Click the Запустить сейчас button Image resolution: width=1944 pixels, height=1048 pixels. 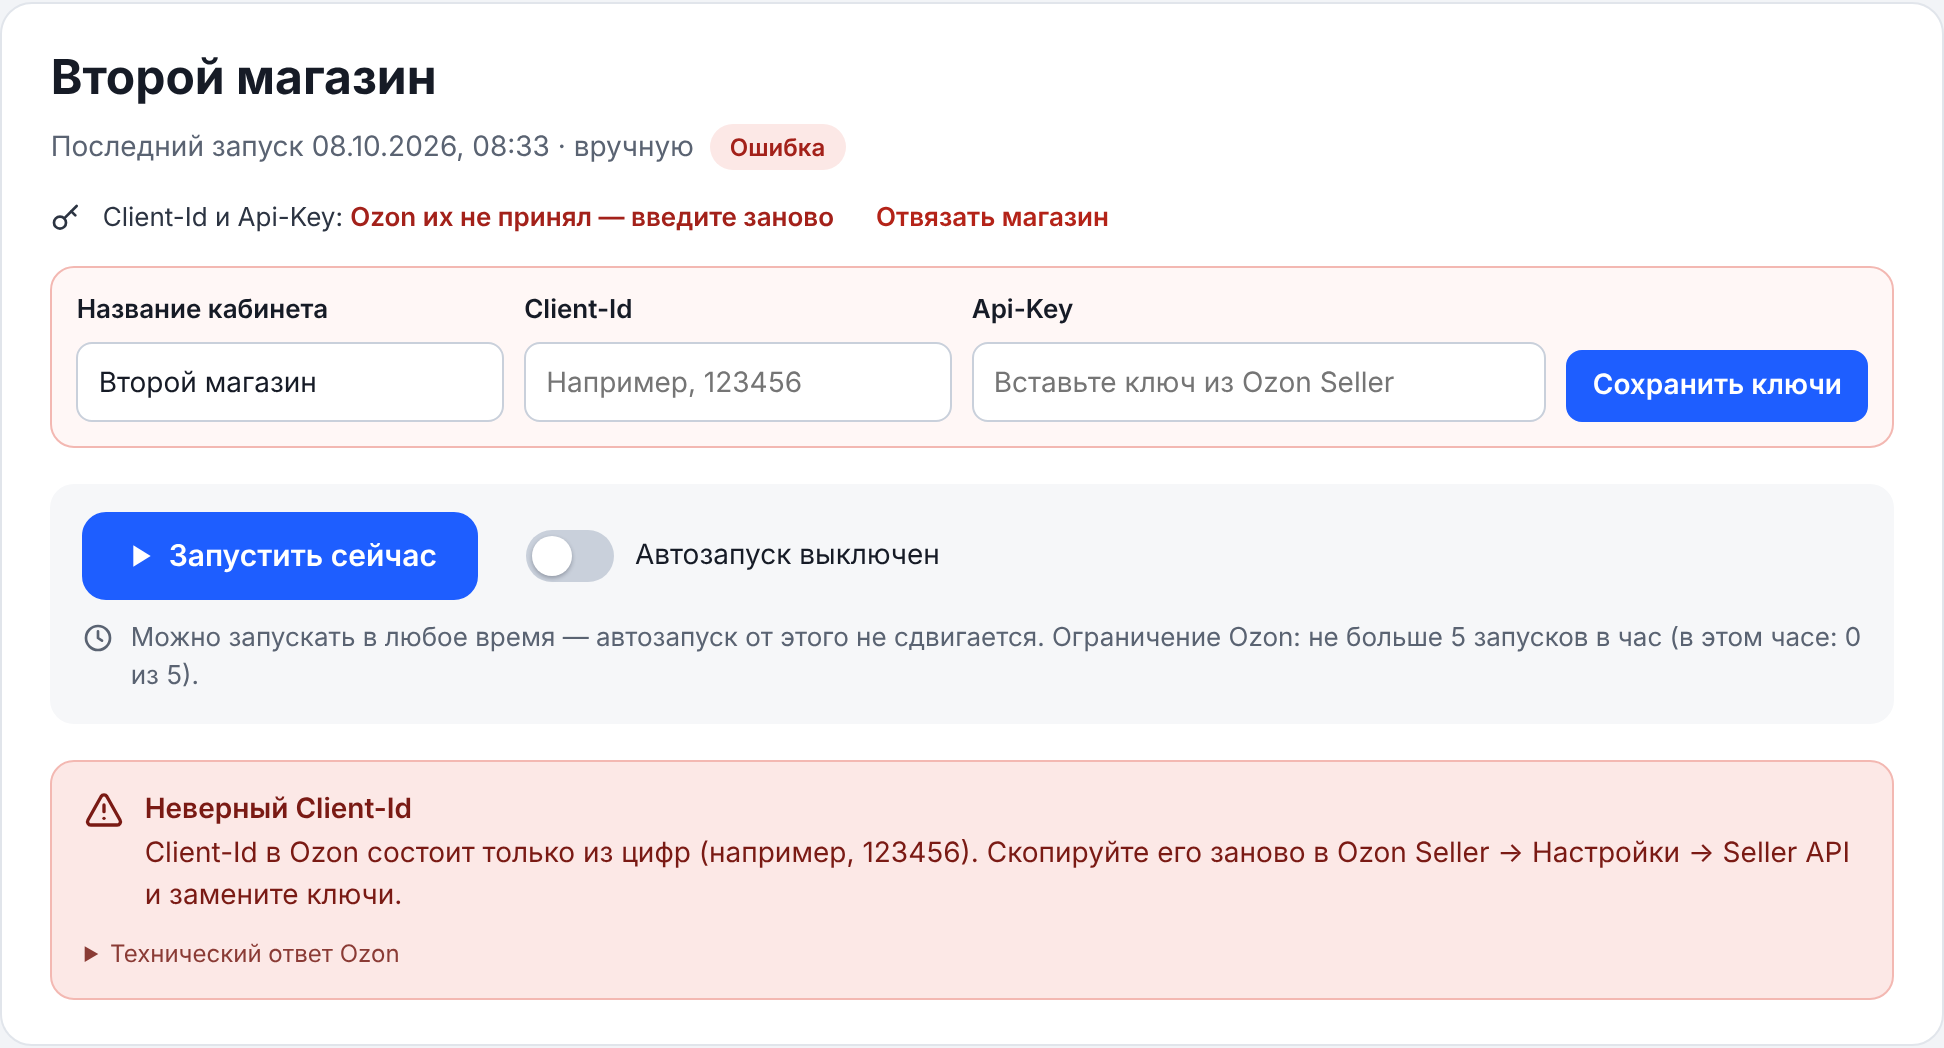280,556
